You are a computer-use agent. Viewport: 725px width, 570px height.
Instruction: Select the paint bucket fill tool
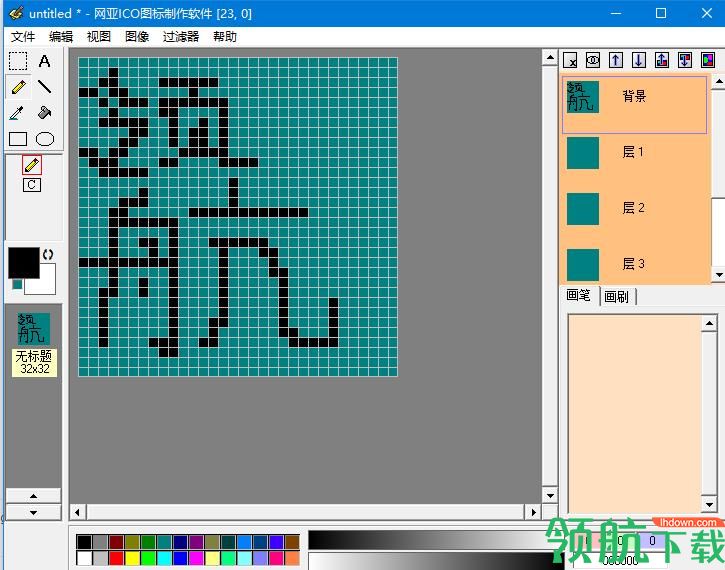[x=44, y=113]
